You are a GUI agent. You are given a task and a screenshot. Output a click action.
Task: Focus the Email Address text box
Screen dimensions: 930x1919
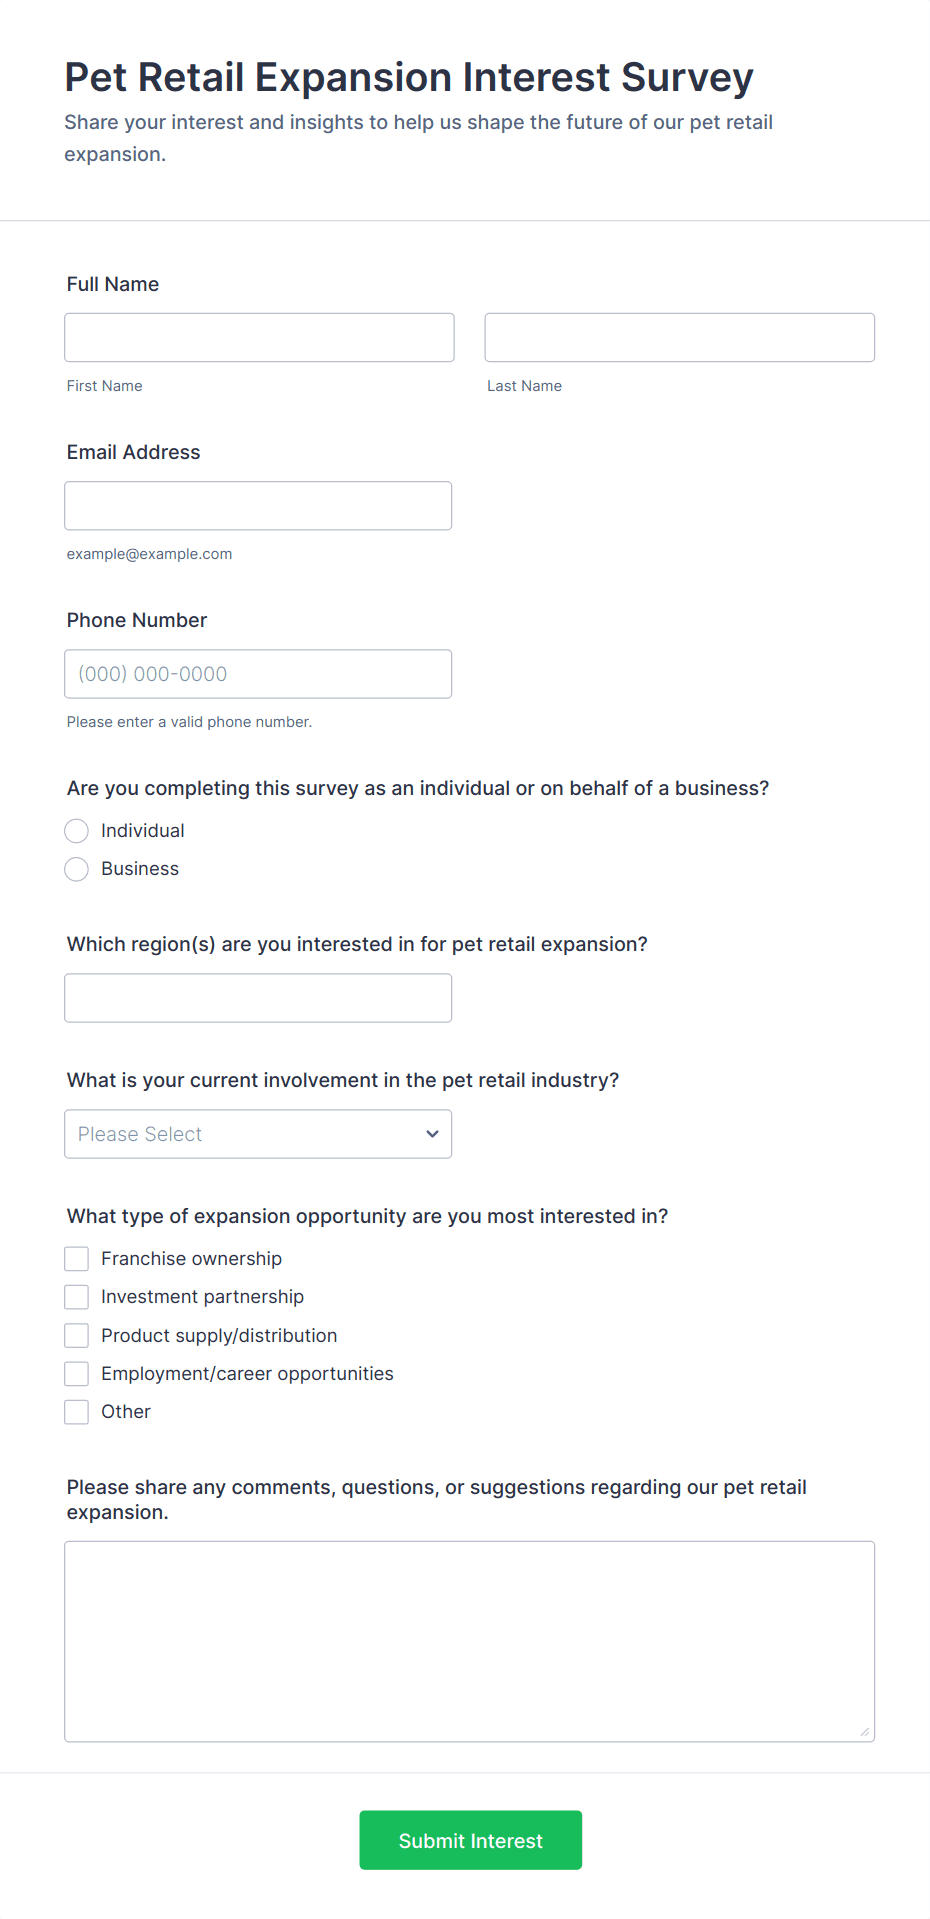coord(258,505)
